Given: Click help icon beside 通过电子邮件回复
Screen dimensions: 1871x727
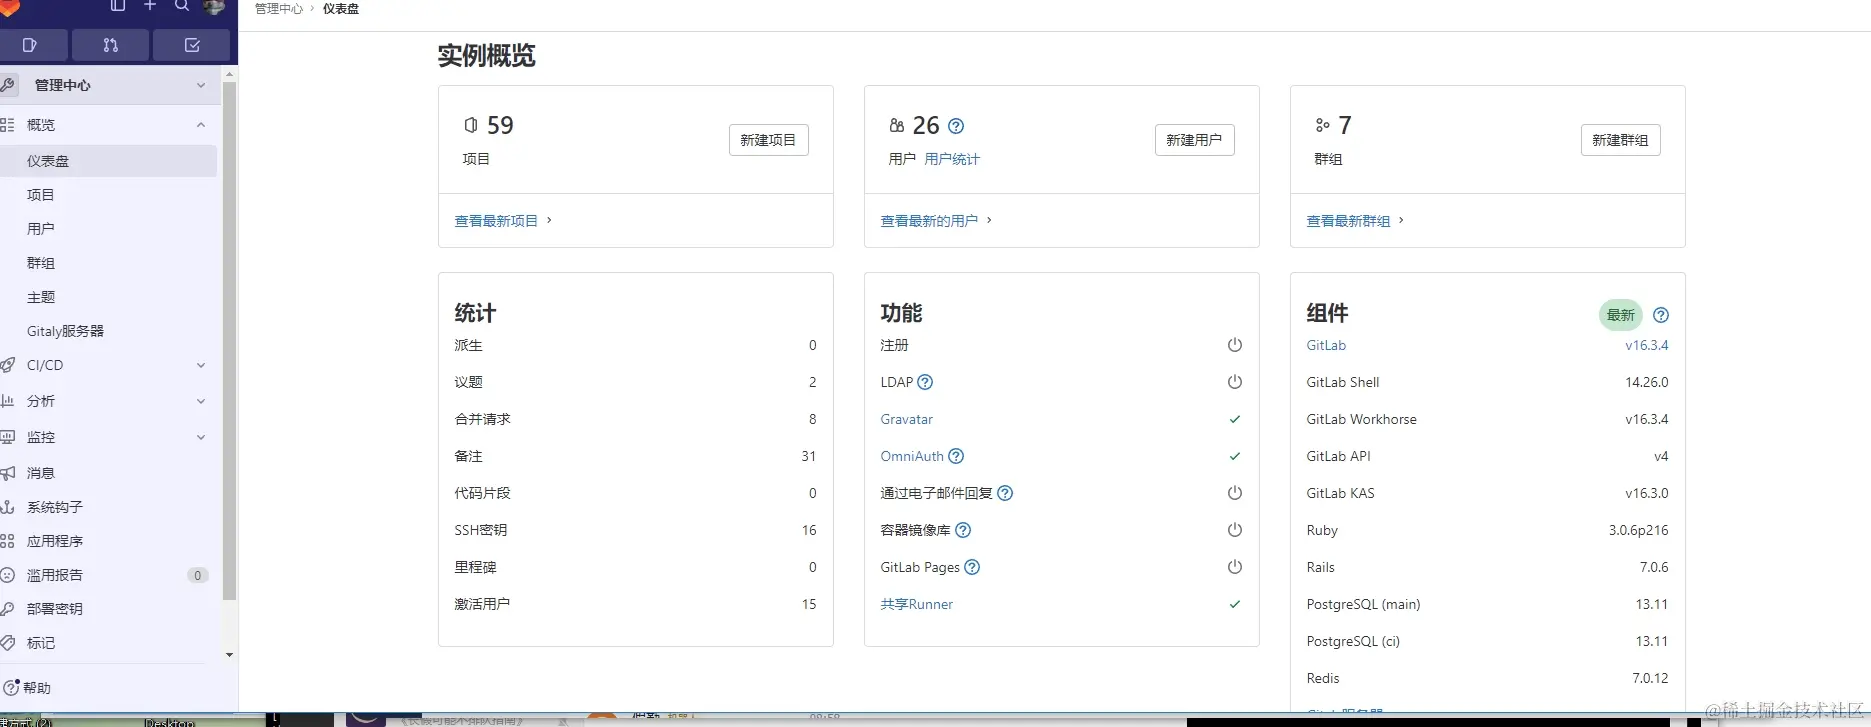Looking at the screenshot, I should point(1005,493).
